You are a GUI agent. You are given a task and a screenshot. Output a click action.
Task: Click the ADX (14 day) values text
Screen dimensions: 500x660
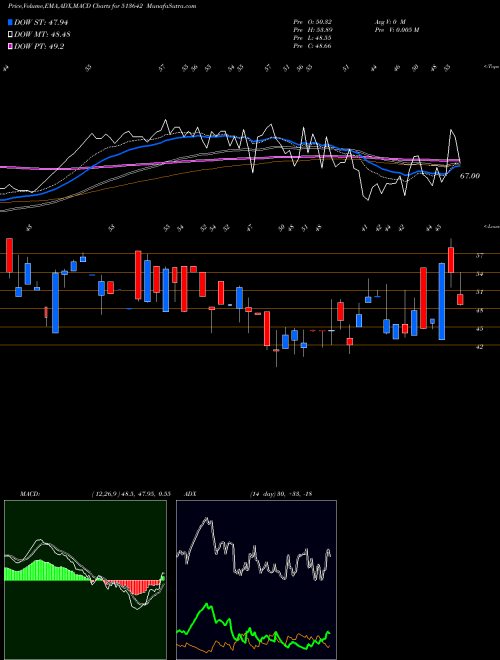(281, 493)
